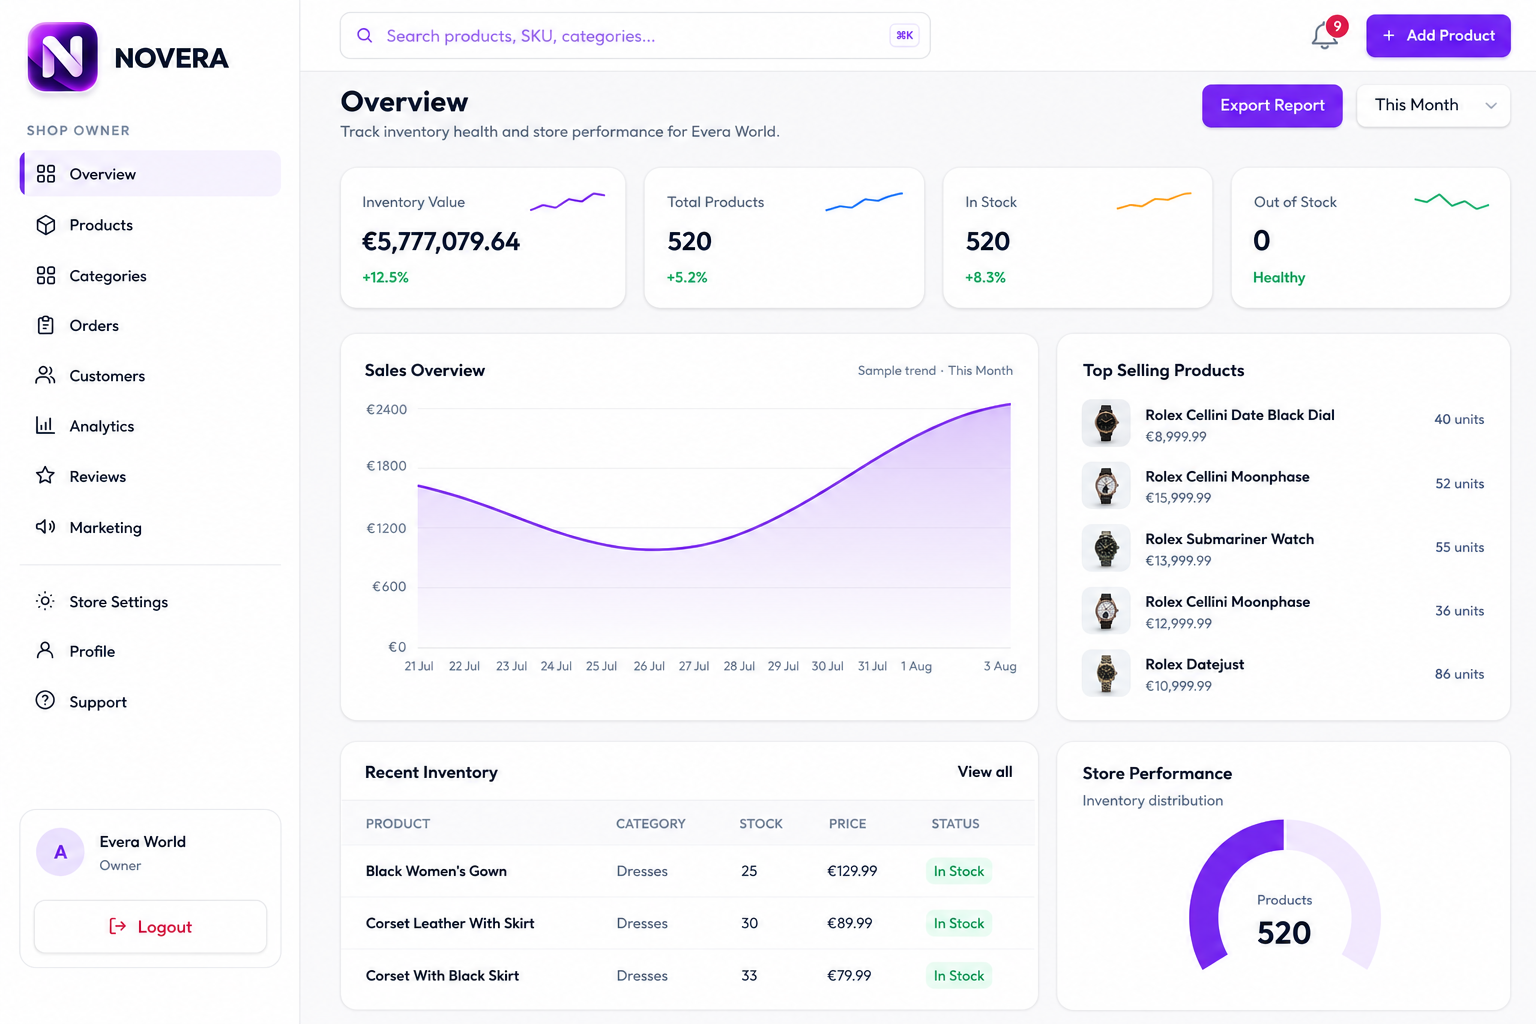Click Rolex Datejust watch thumbnail
The height and width of the screenshot is (1024, 1536).
tap(1106, 673)
